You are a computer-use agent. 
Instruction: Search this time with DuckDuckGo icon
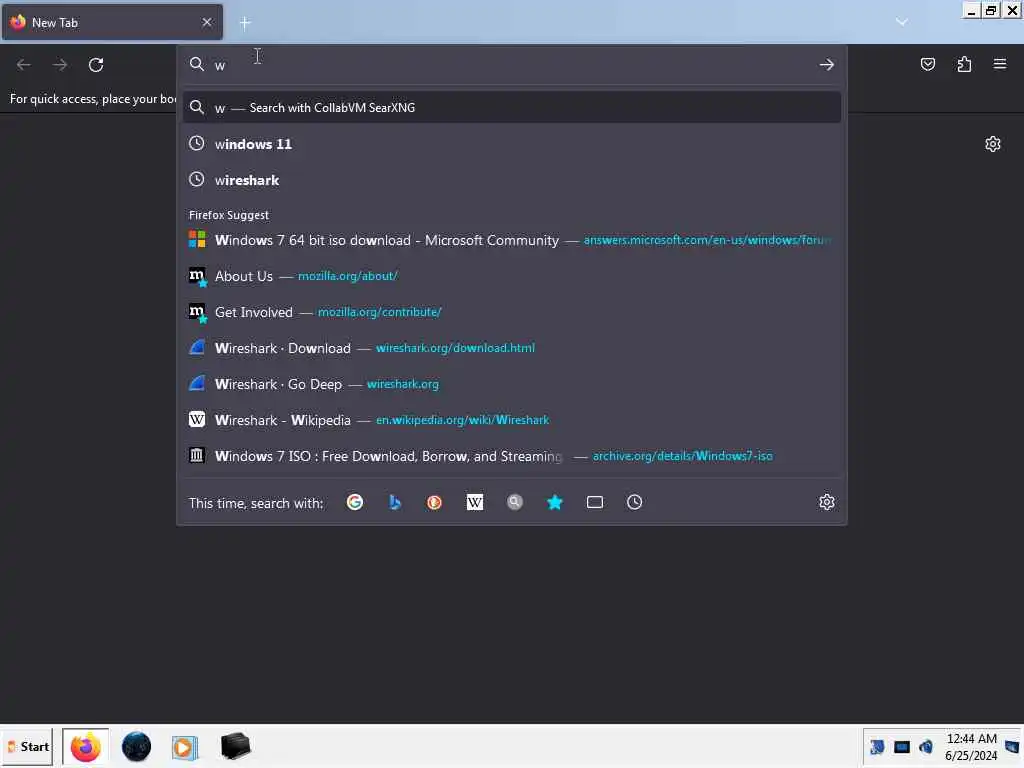[434, 502]
